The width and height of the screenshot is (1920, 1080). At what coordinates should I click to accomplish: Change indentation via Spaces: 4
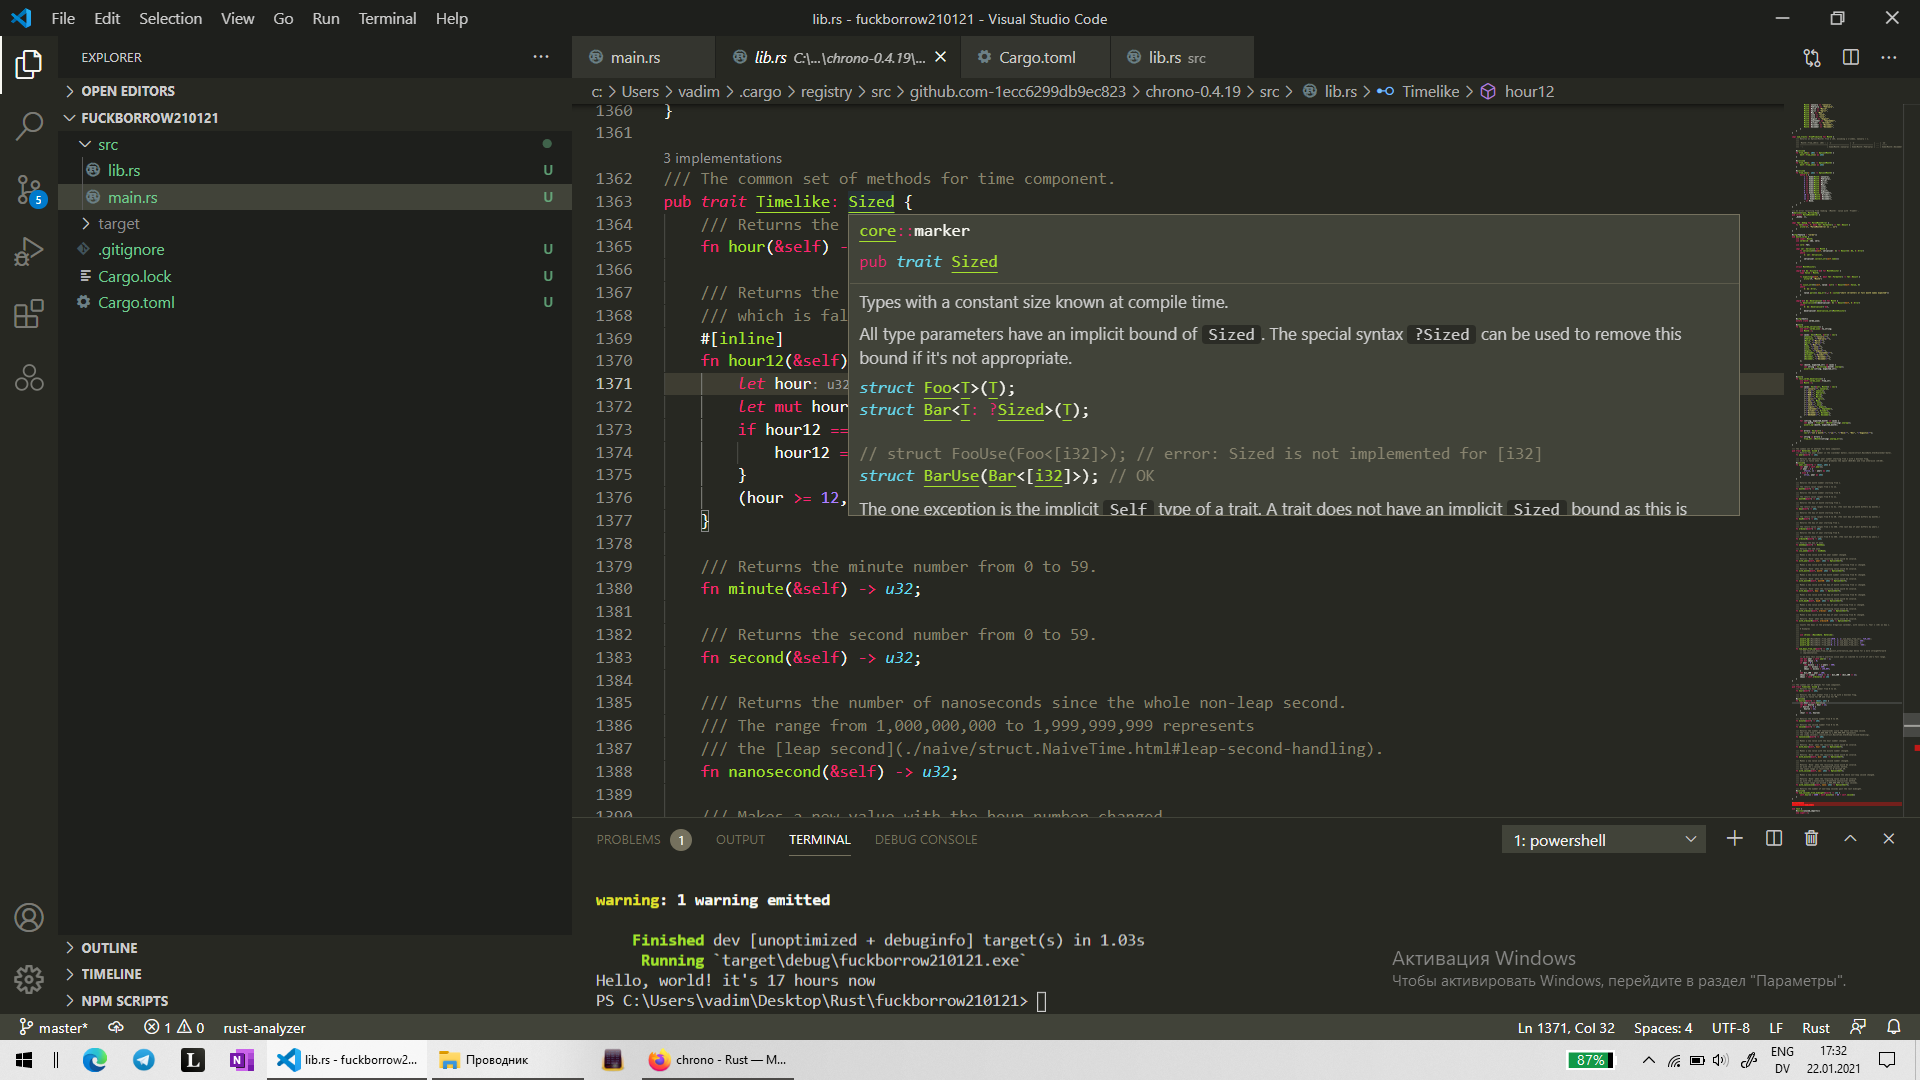pyautogui.click(x=1663, y=1027)
